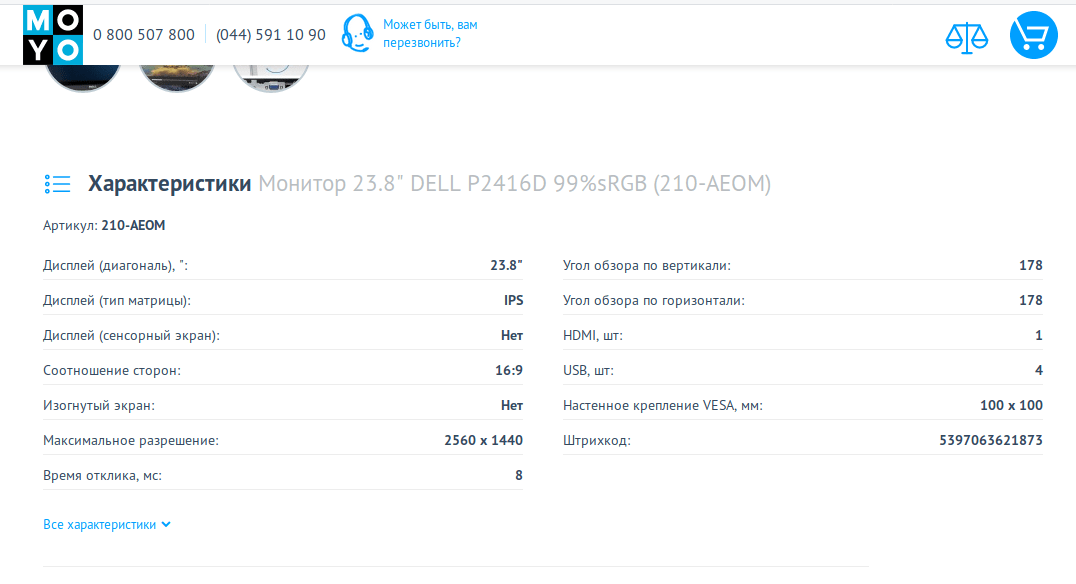Request a call back via 'Может быть, вам перезвонить?'
This screenshot has width=1076, height=584.
(430, 34)
